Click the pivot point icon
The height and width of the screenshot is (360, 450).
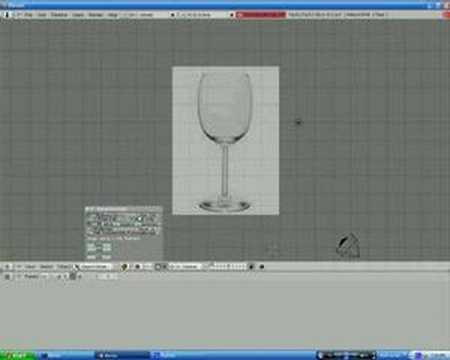(x=137, y=267)
